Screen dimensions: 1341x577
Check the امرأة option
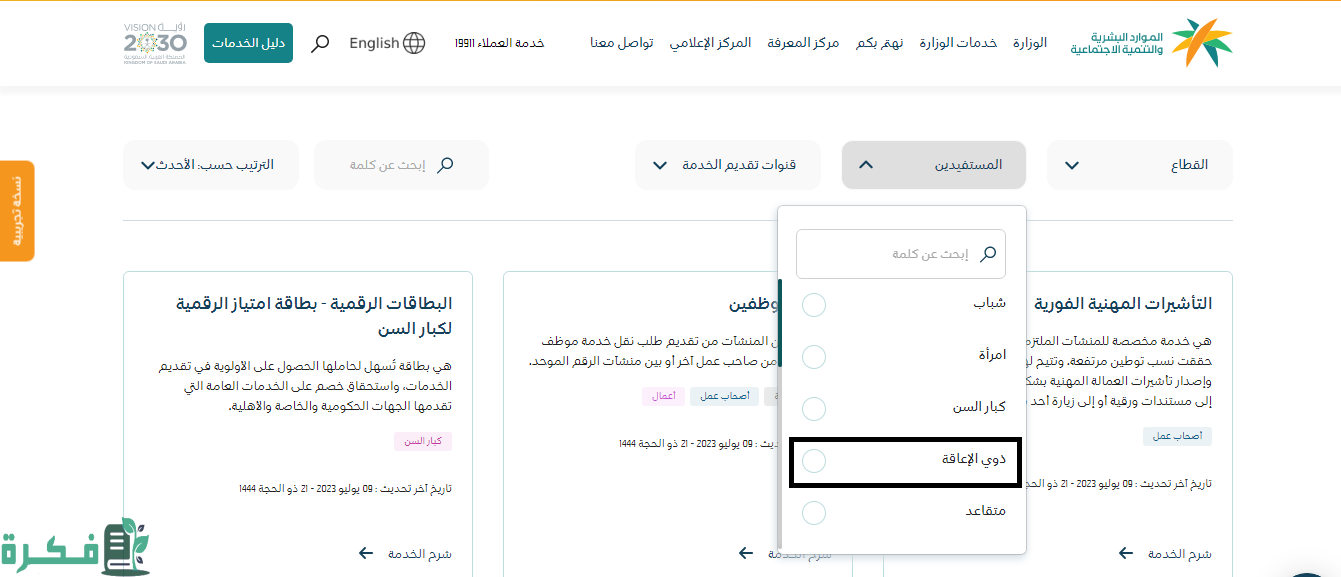[x=814, y=356]
